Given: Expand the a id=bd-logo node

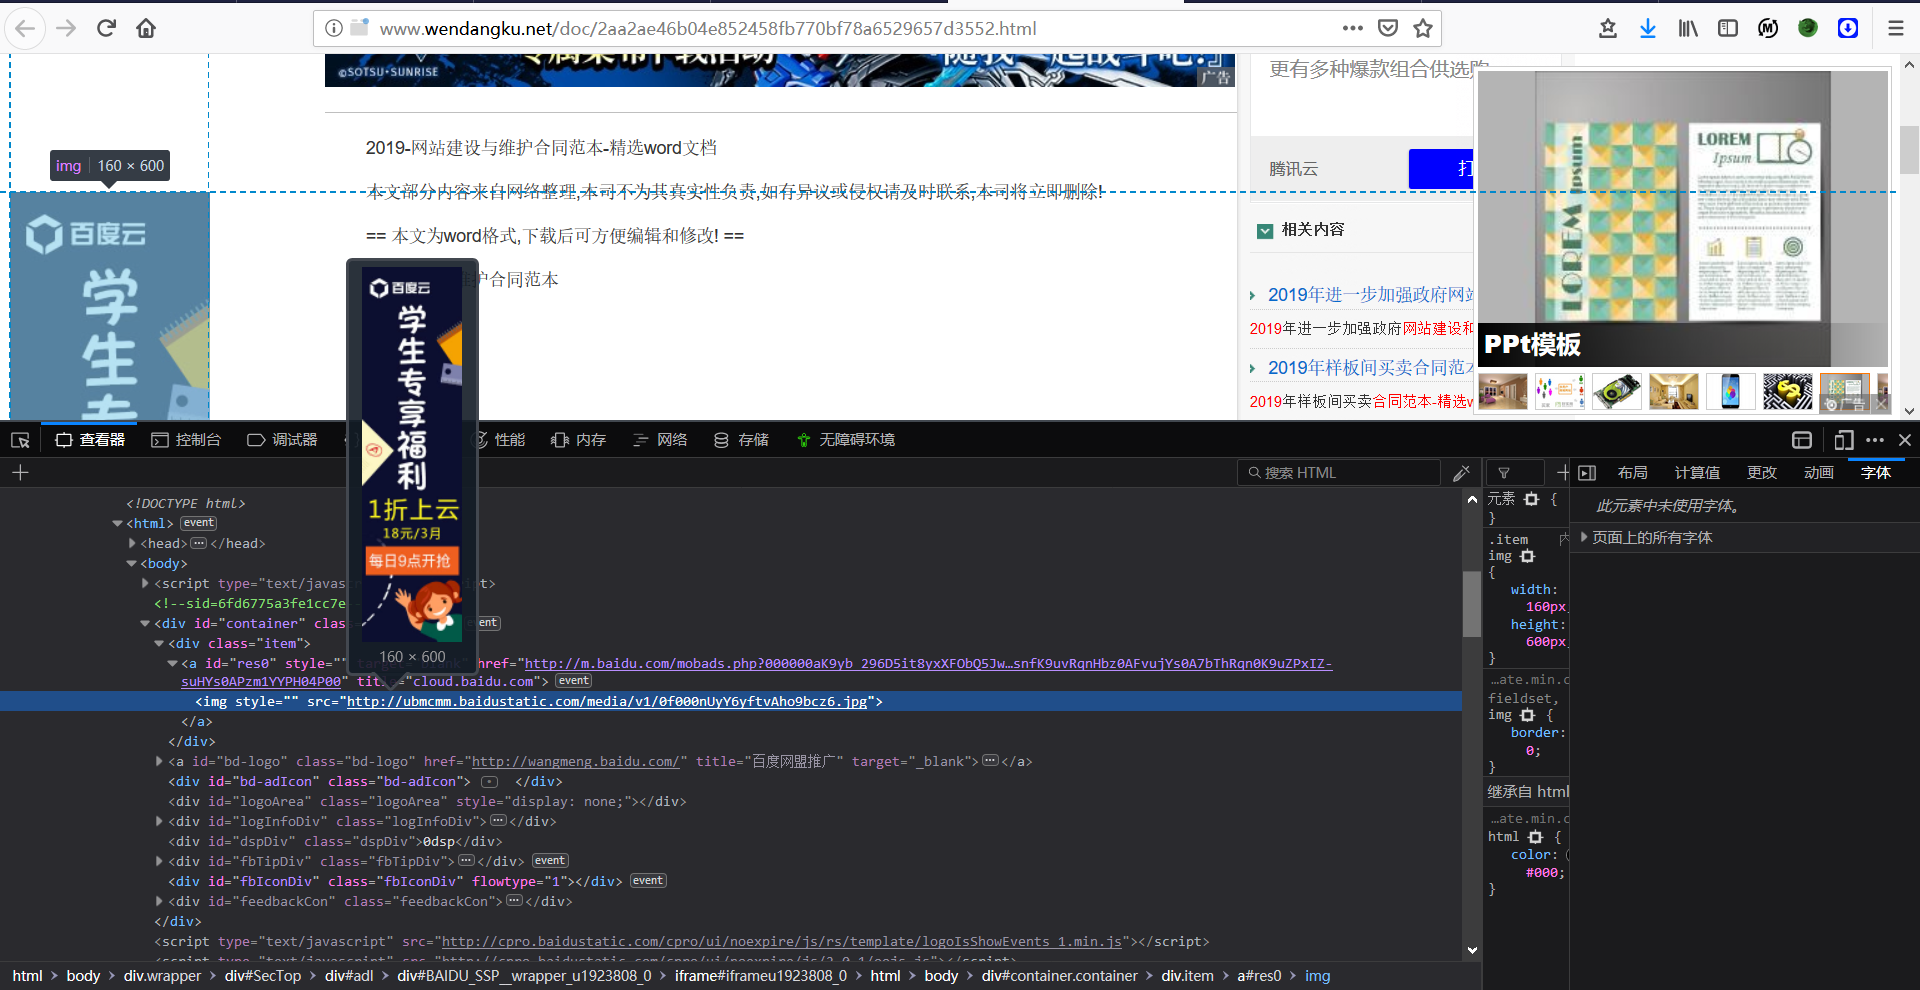Looking at the screenshot, I should coord(159,761).
